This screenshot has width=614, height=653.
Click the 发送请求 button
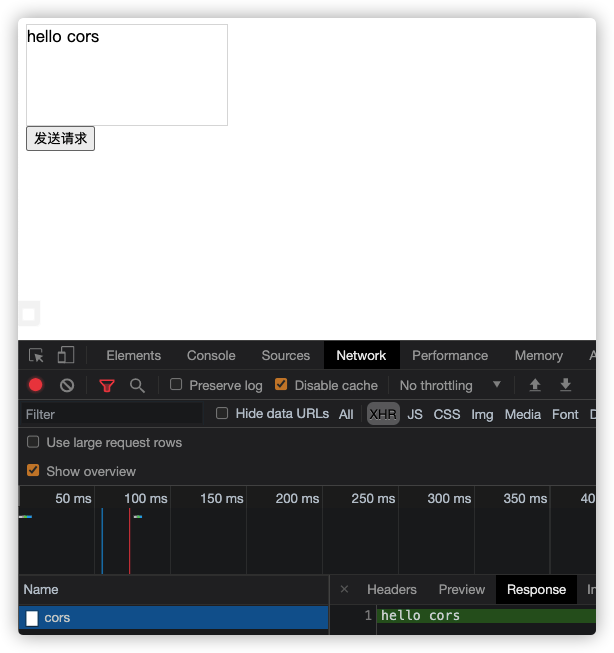click(x=60, y=139)
